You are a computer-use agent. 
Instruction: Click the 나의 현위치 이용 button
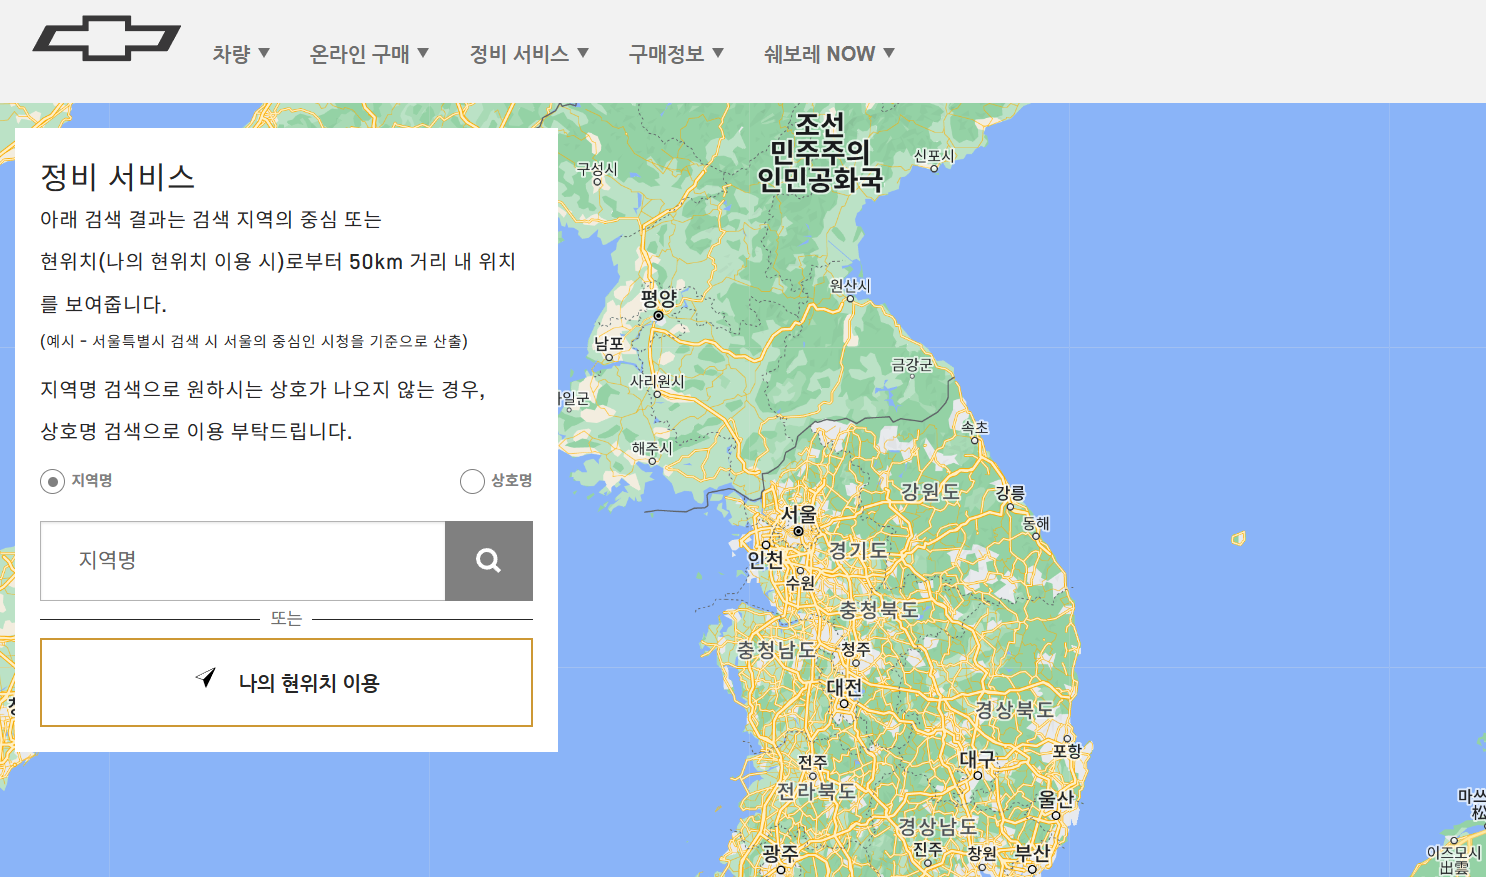[x=287, y=682]
